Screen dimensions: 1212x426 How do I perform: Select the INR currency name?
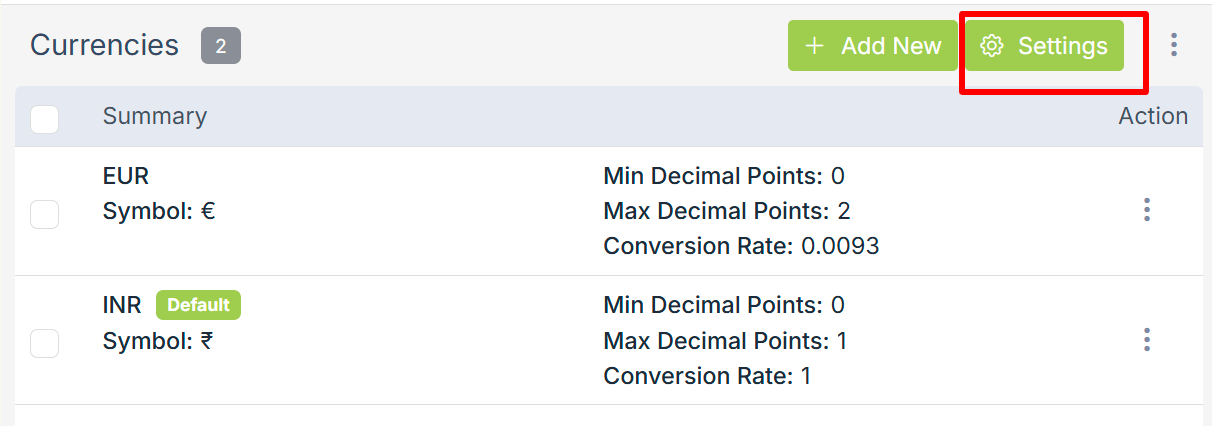click(122, 305)
